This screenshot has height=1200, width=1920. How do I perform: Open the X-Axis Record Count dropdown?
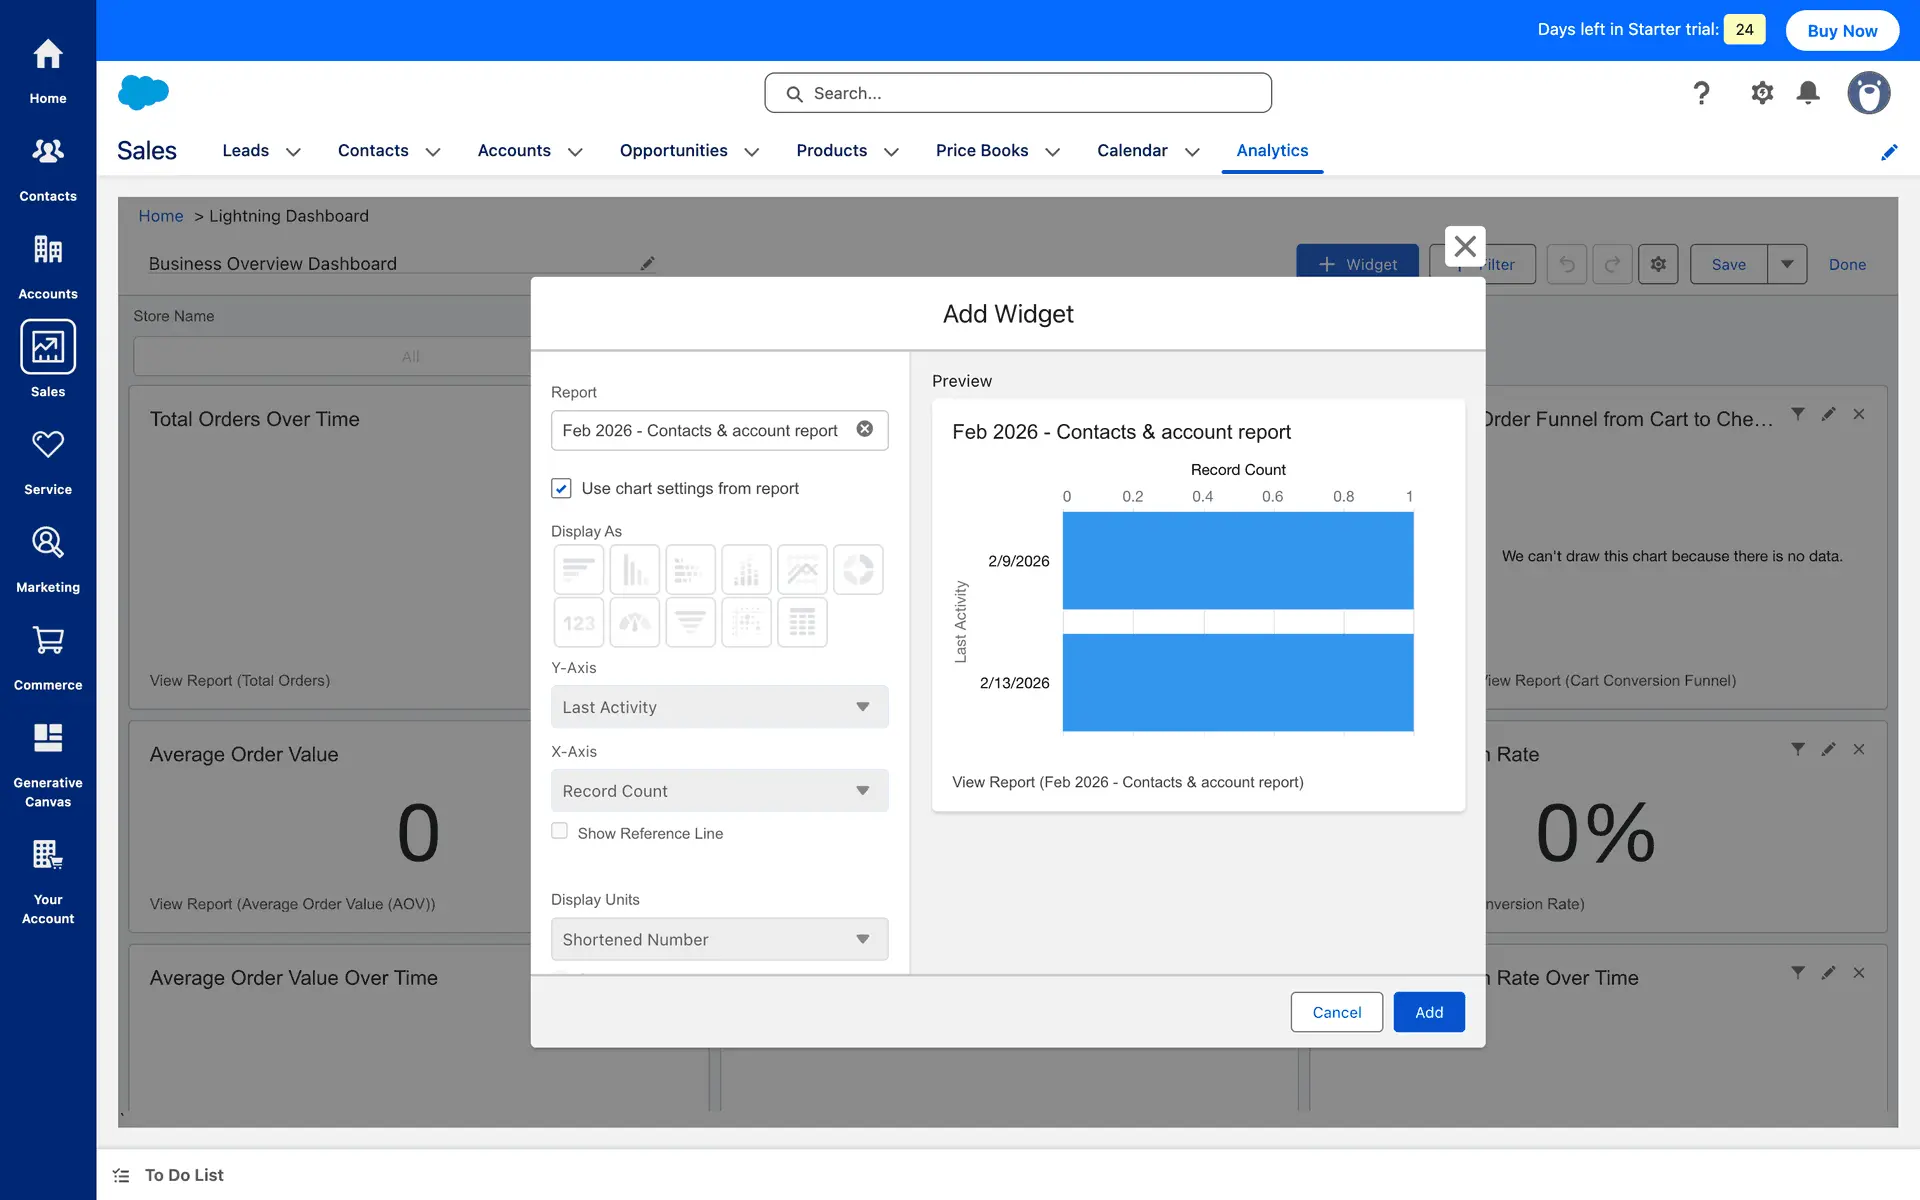(719, 791)
